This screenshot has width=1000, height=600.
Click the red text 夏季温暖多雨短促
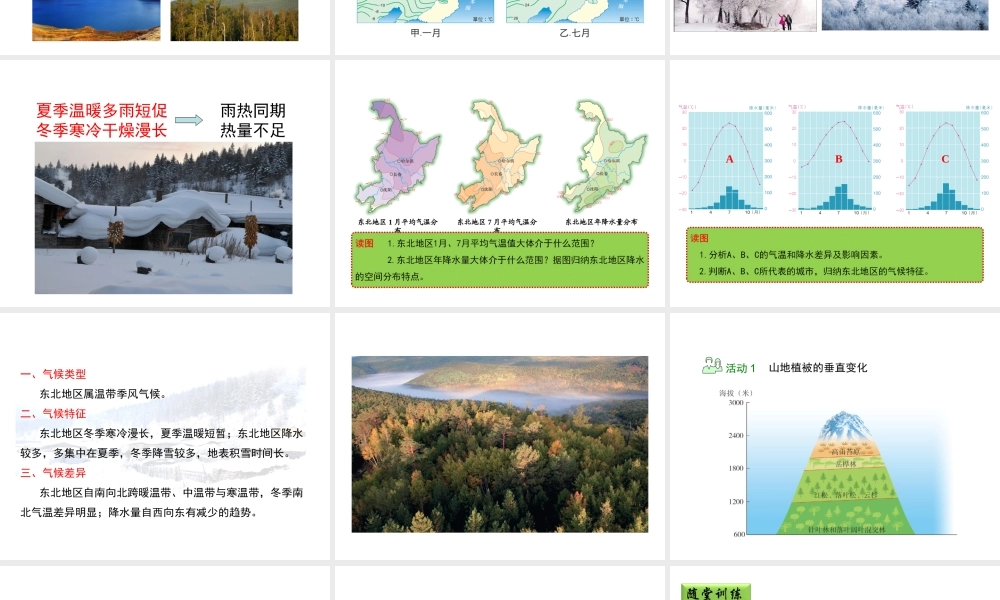pyautogui.click(x=101, y=110)
